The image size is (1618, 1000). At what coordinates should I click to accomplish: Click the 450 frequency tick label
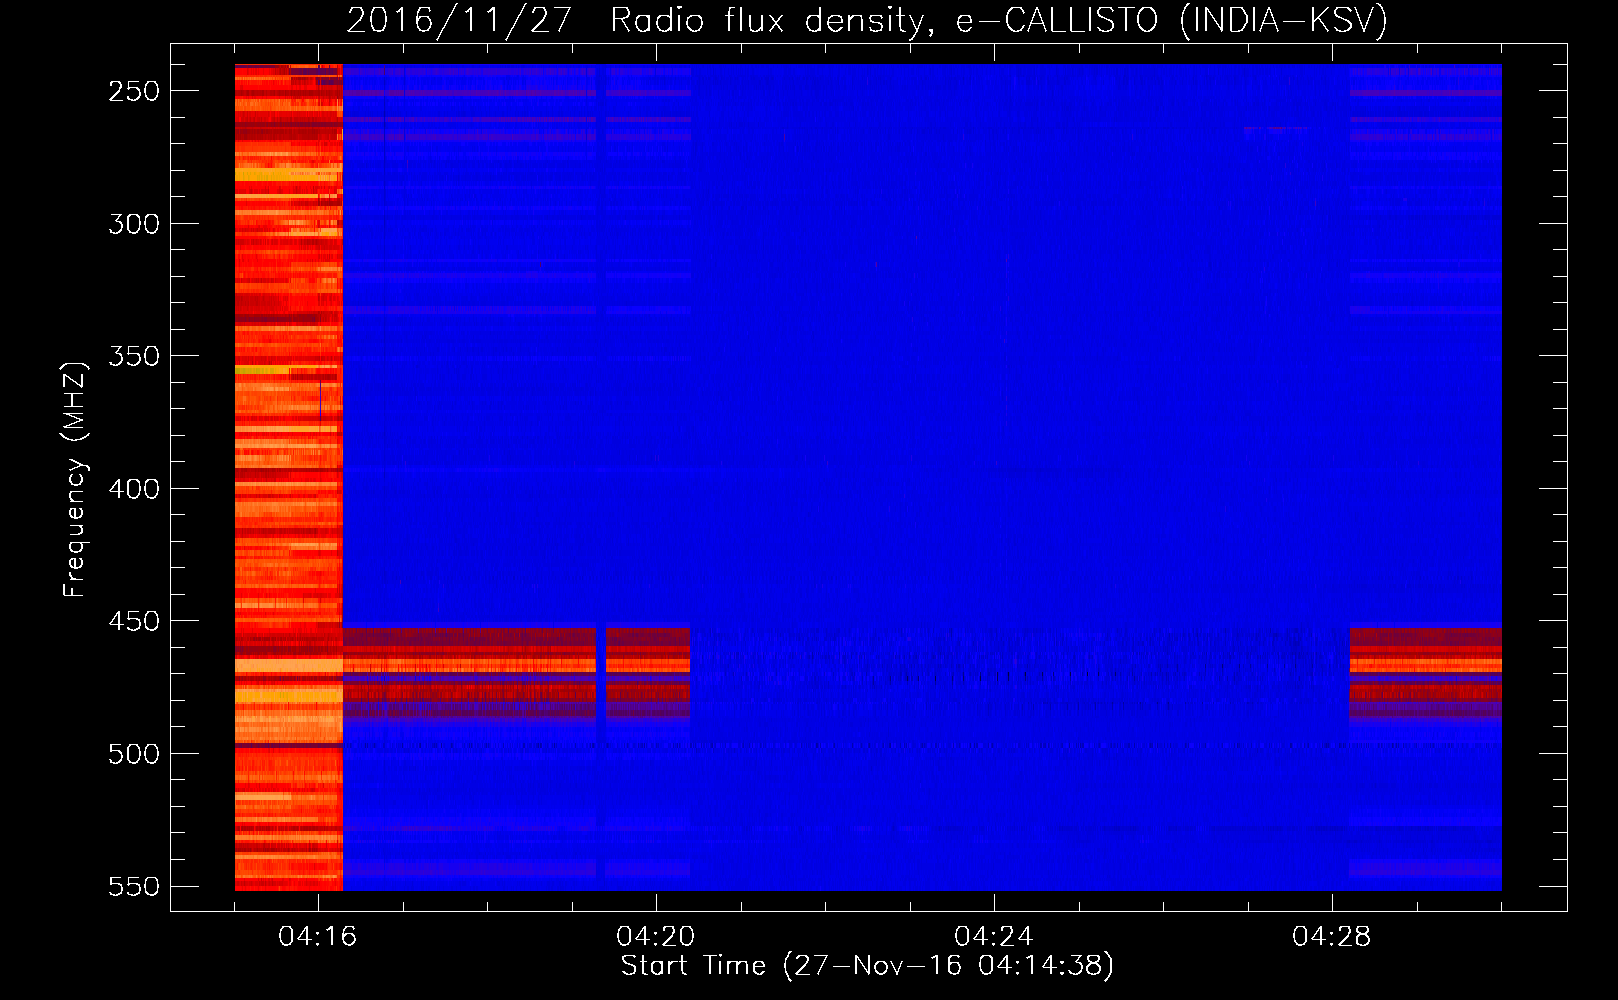pos(134,621)
